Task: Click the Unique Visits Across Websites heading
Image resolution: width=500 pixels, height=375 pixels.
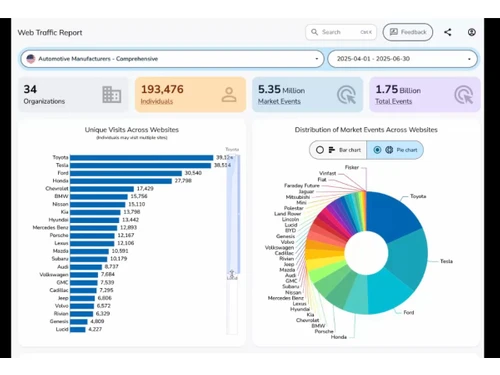Action: [132, 130]
